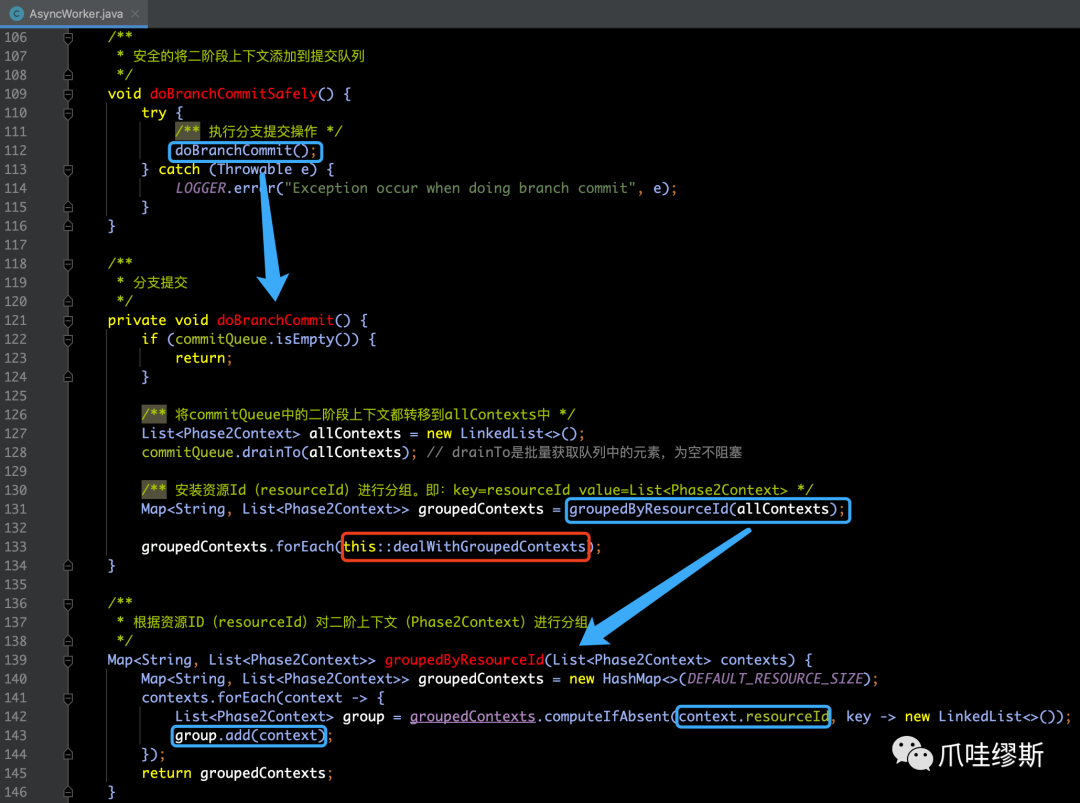Click the drainTo inline comment on line 128

click(584, 452)
